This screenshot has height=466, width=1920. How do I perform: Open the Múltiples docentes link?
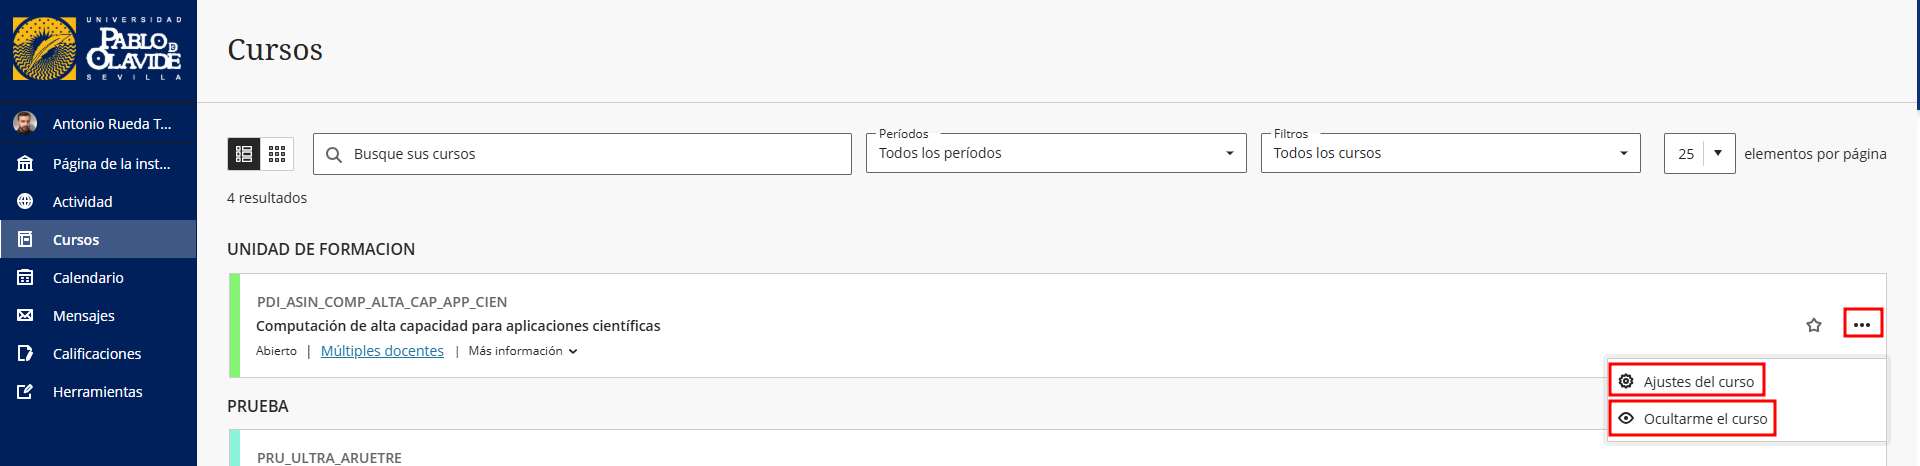point(382,351)
